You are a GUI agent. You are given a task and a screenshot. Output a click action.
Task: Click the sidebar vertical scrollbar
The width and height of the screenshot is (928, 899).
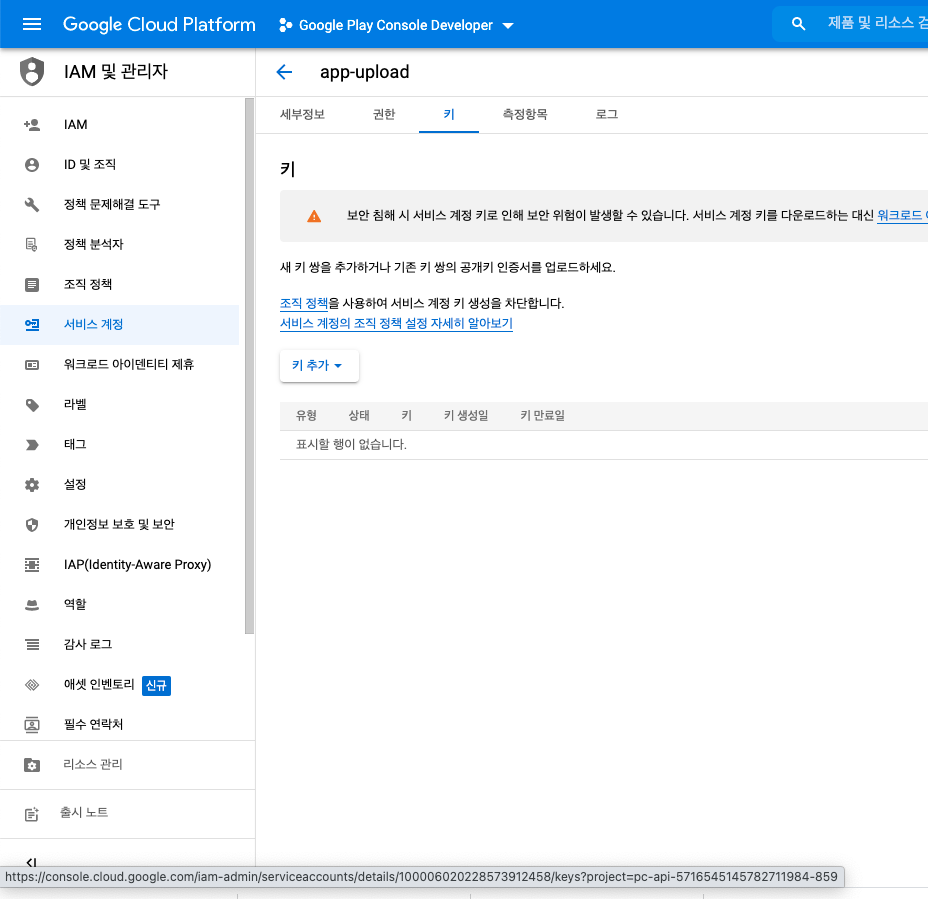[249, 366]
